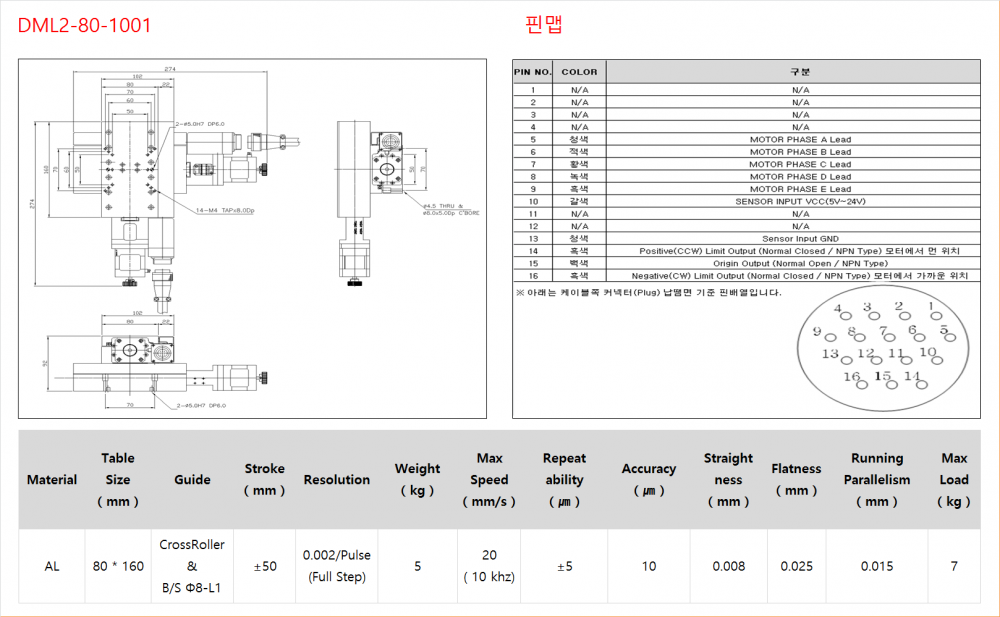Click the SENSOR INPUT VCC(5V~24V) row
Screen dimensions: 1000x617
(x=800, y=201)
